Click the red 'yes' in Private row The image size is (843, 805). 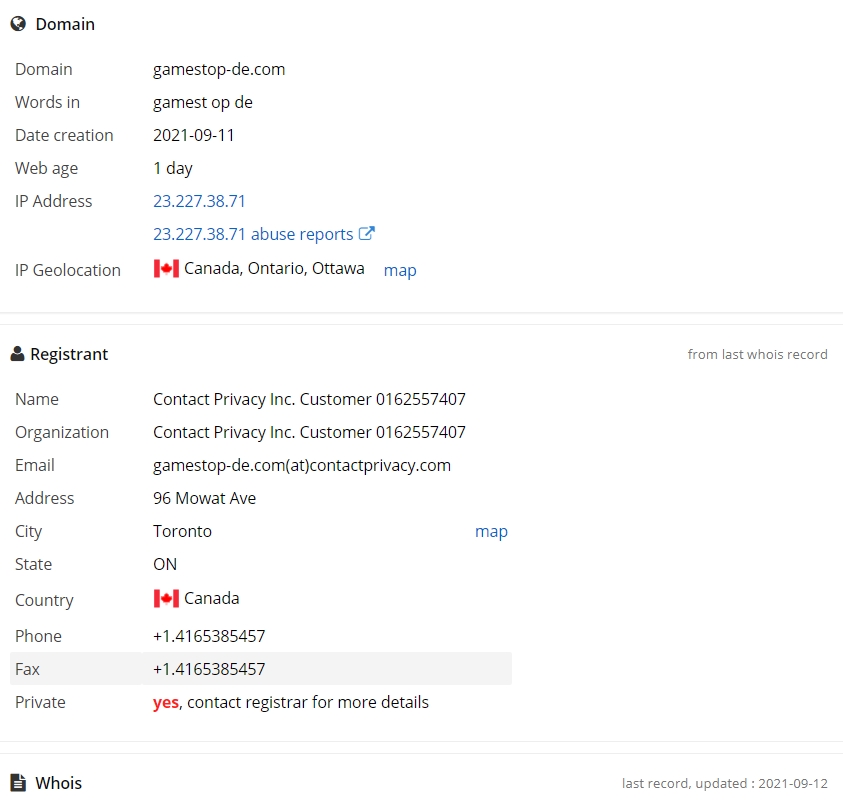(x=165, y=702)
